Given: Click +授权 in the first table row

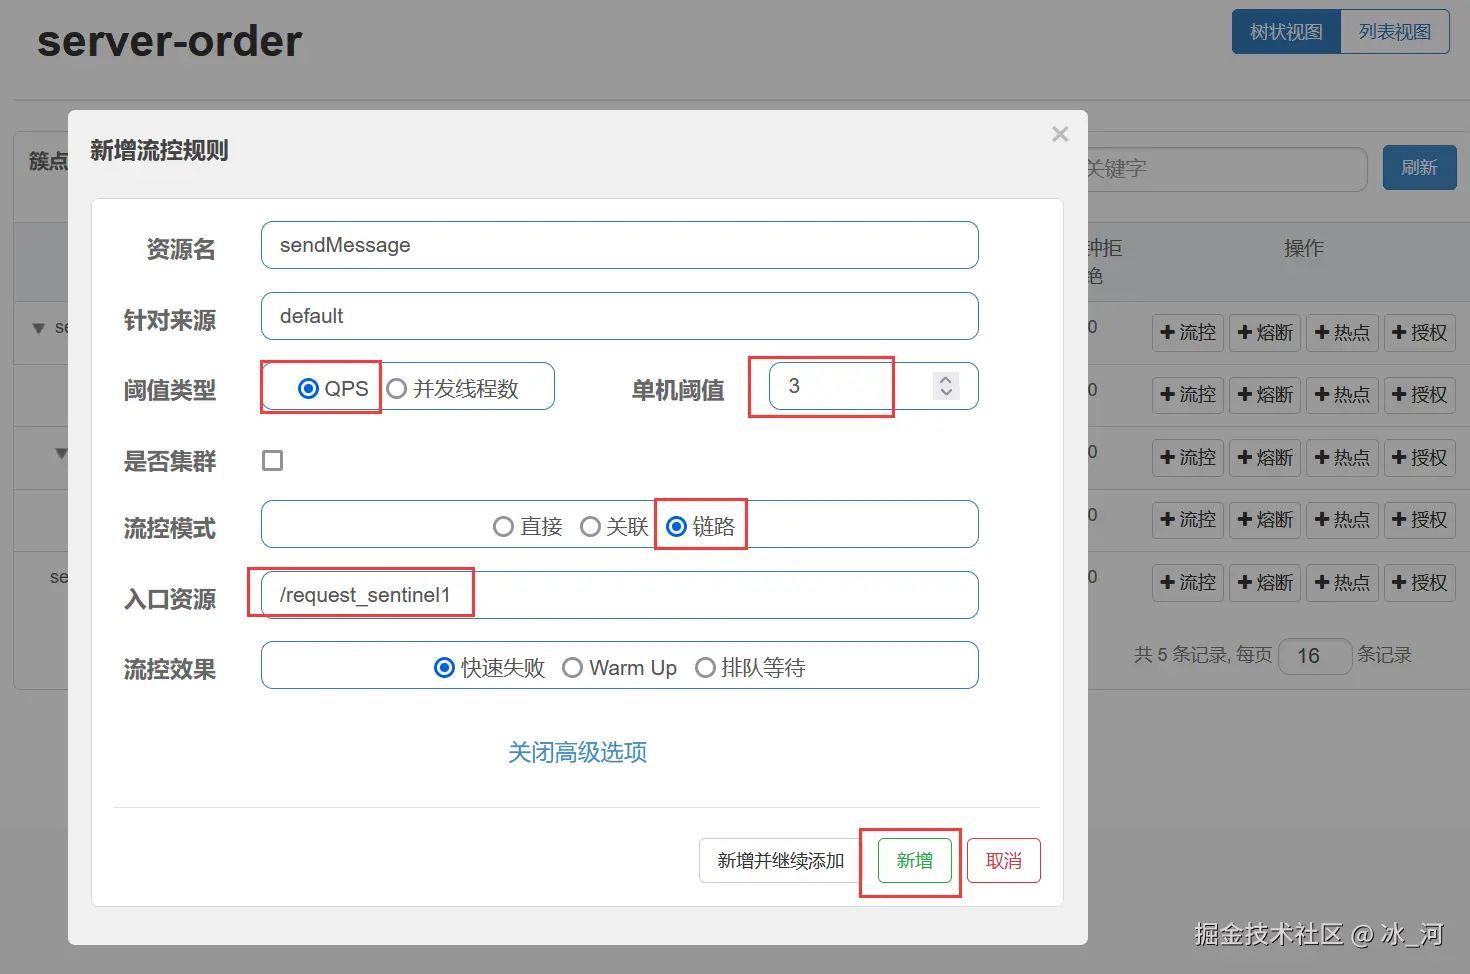Looking at the screenshot, I should click(x=1419, y=333).
